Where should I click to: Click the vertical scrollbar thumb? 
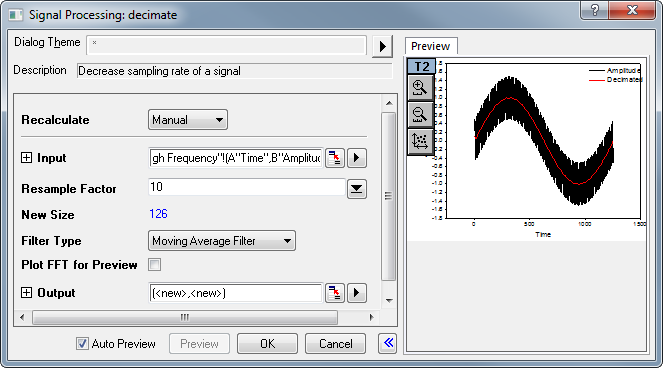[x=388, y=196]
